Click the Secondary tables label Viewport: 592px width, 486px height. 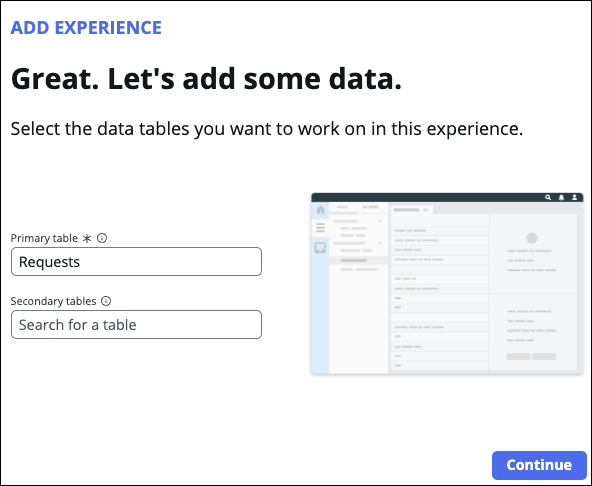click(x=53, y=301)
